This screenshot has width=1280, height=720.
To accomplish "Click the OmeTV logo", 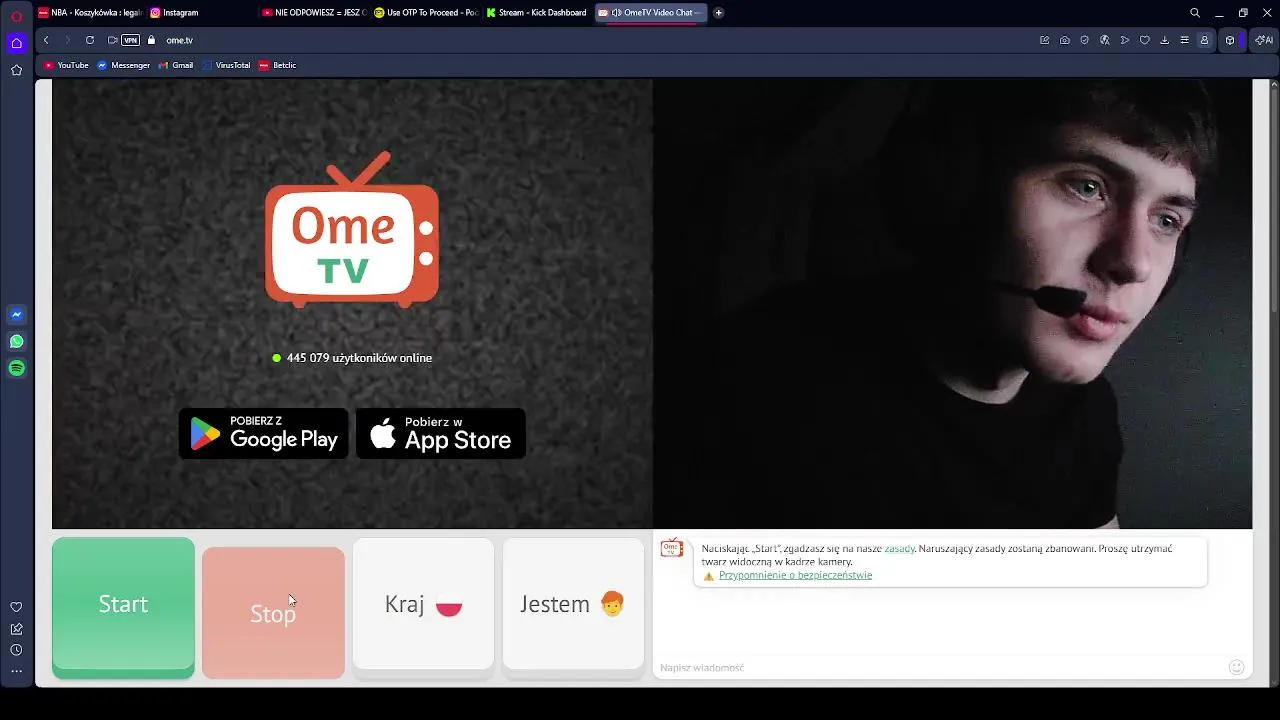I will (352, 230).
